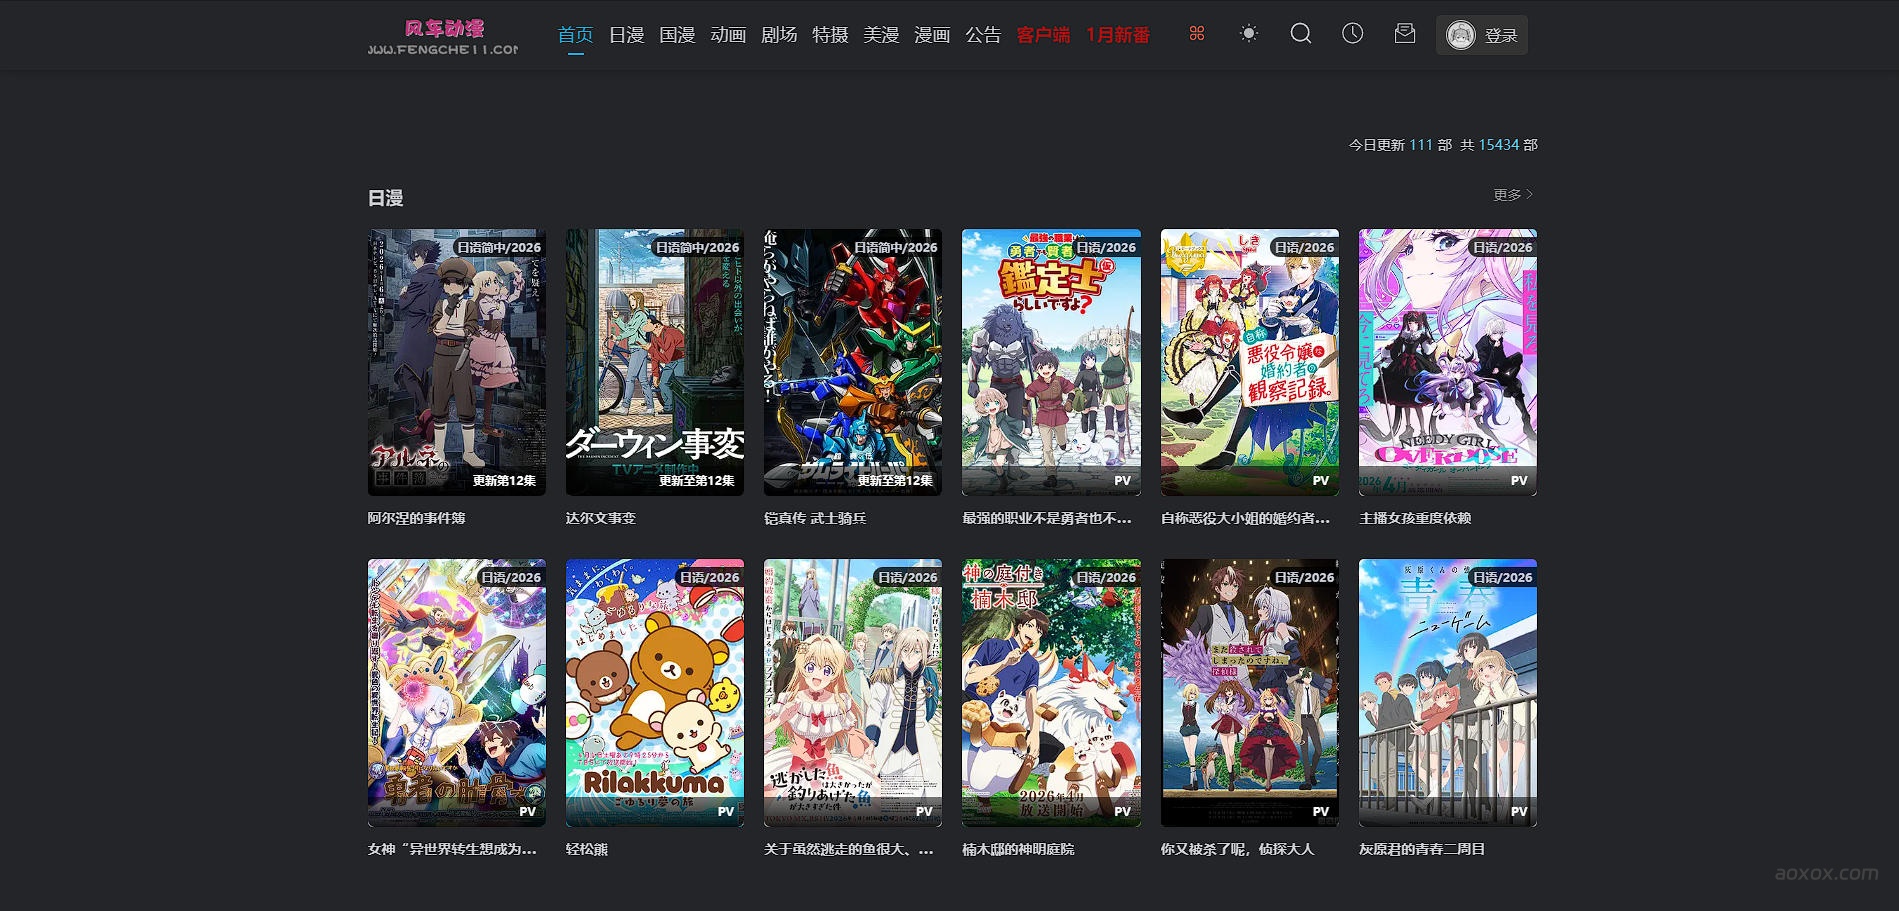Open the 客户端 link
1899x911 pixels.
coord(1043,35)
